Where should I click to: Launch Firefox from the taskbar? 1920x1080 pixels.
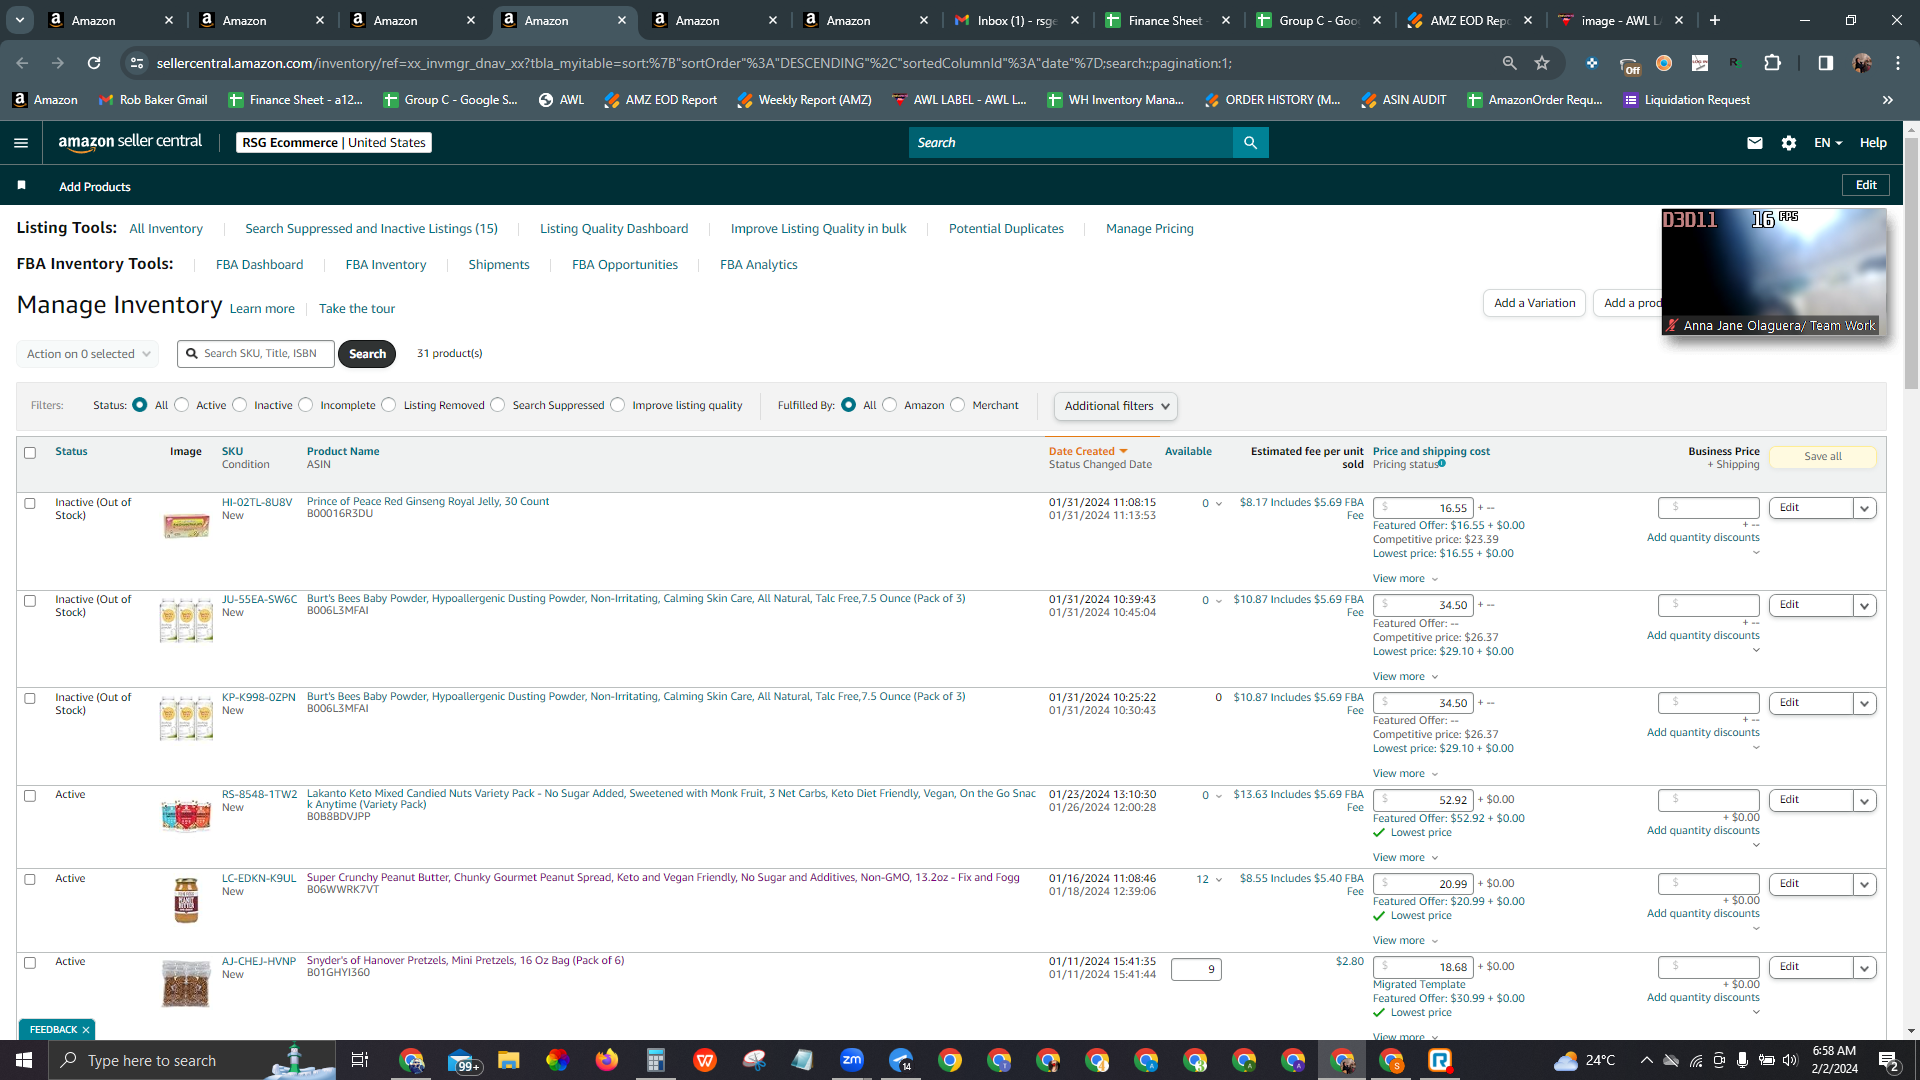607,1060
